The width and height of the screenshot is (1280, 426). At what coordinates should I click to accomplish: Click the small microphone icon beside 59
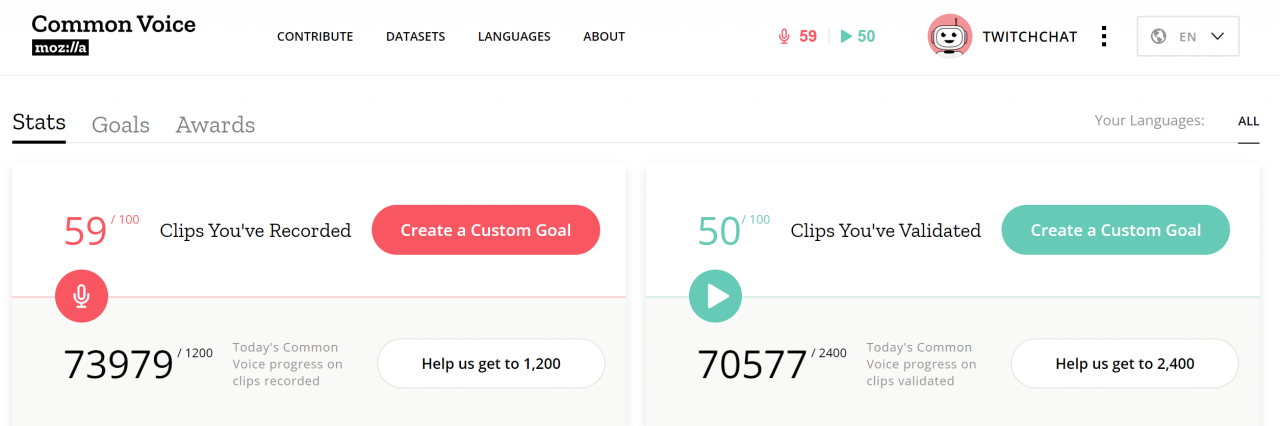pos(784,36)
